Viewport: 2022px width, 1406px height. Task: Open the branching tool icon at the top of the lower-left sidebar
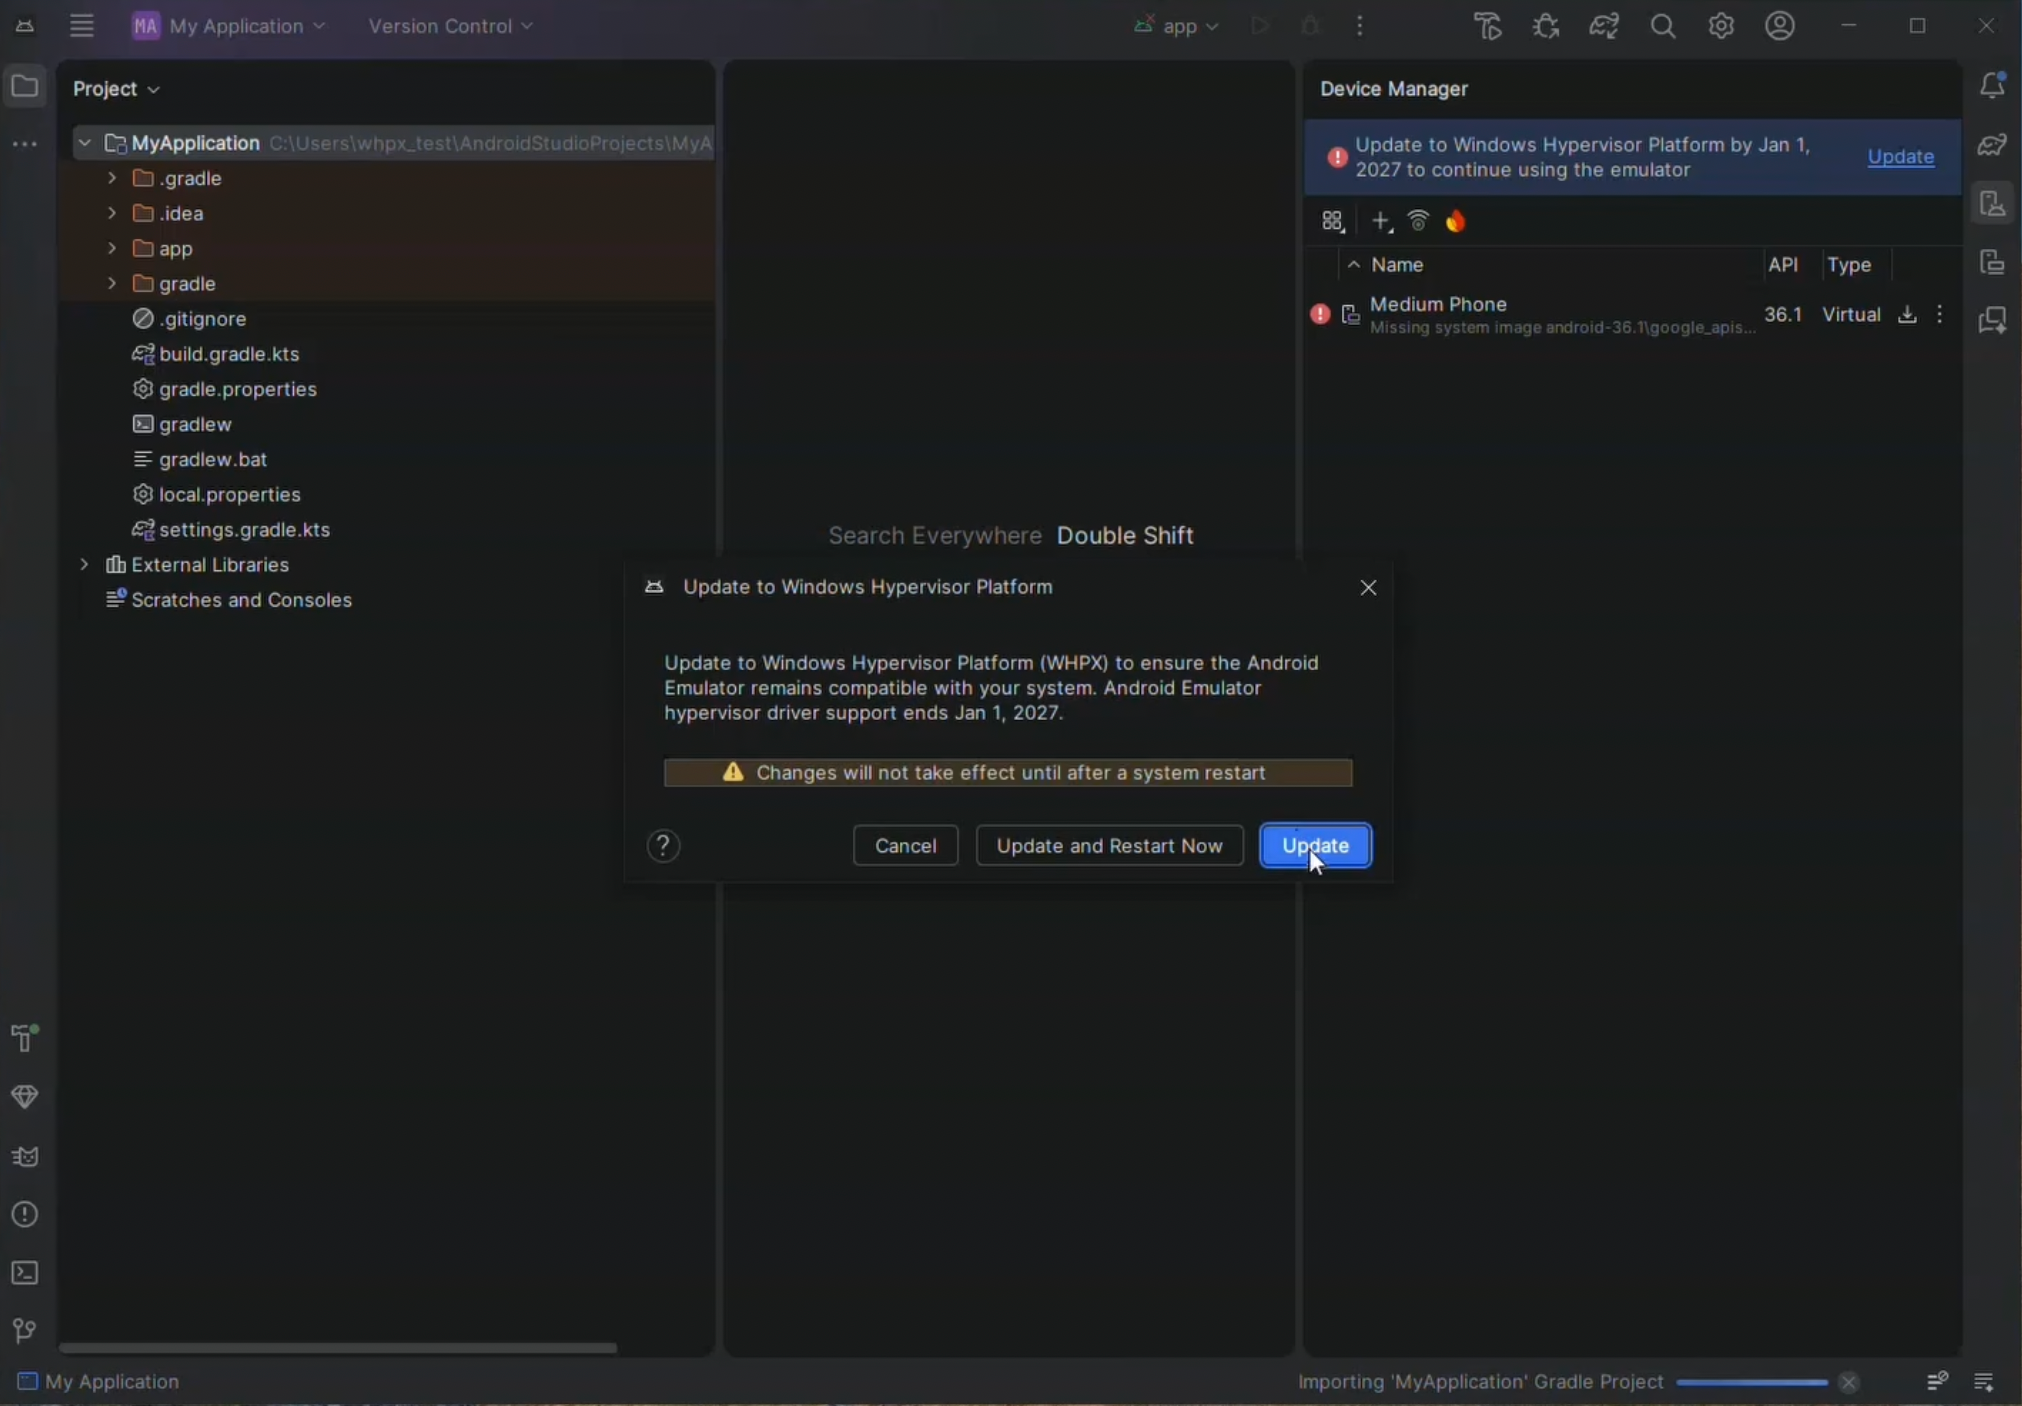point(25,1038)
